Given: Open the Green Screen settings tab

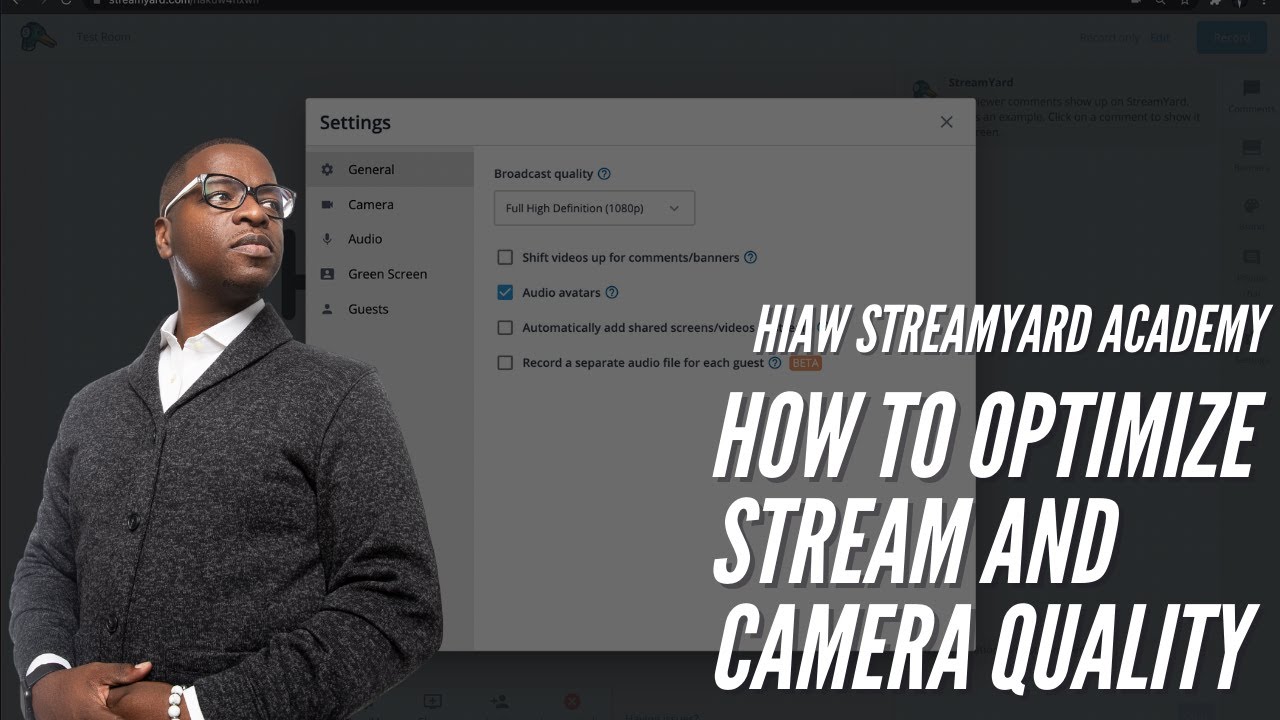Looking at the screenshot, I should [389, 274].
